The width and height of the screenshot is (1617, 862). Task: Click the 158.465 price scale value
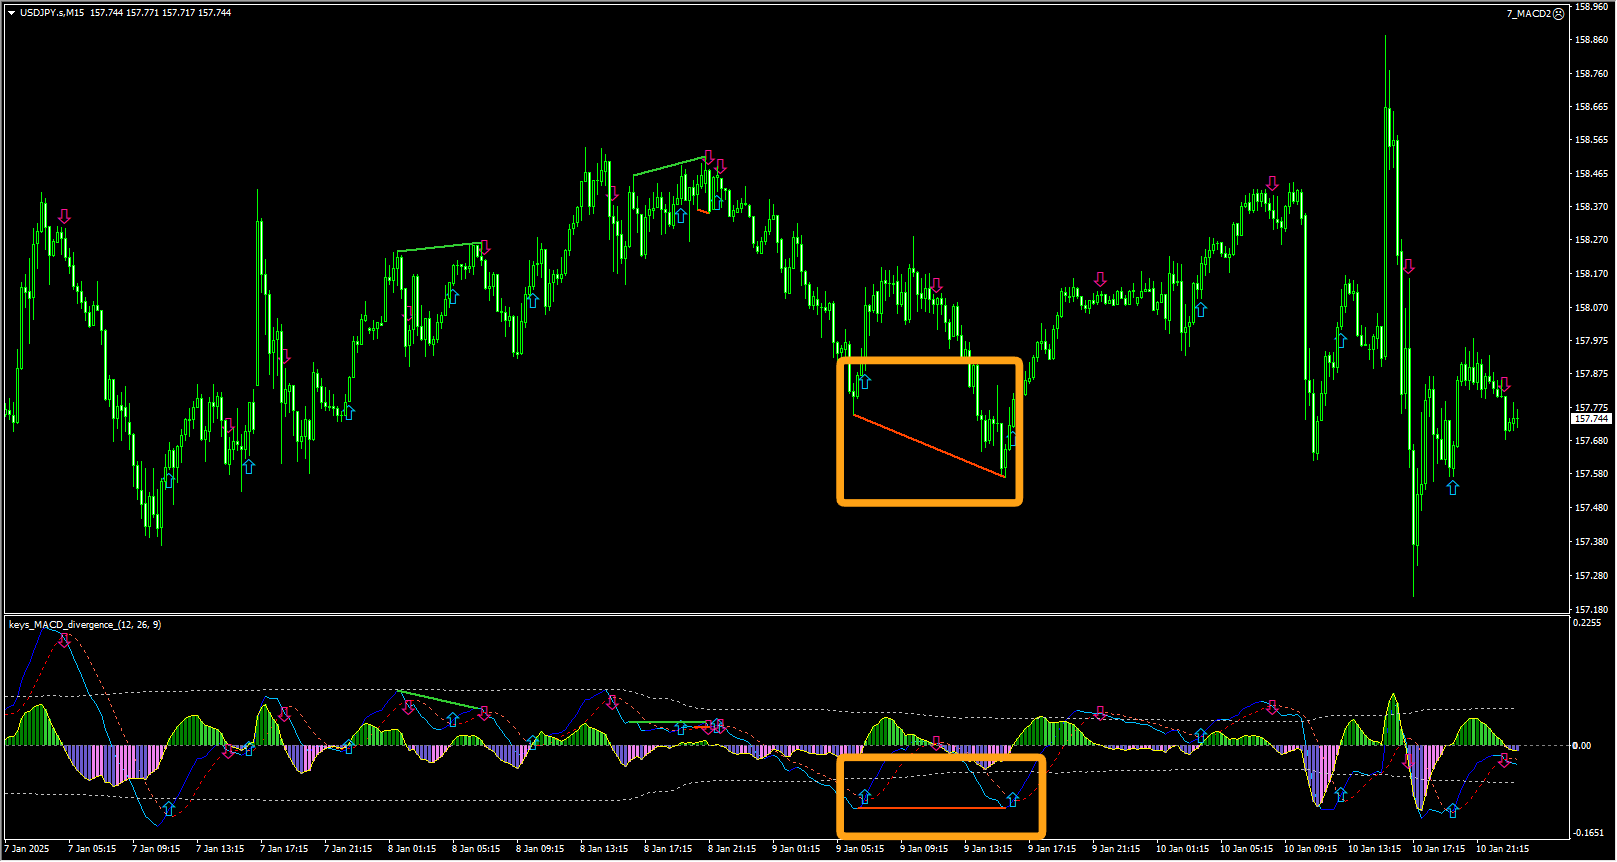1591,174
